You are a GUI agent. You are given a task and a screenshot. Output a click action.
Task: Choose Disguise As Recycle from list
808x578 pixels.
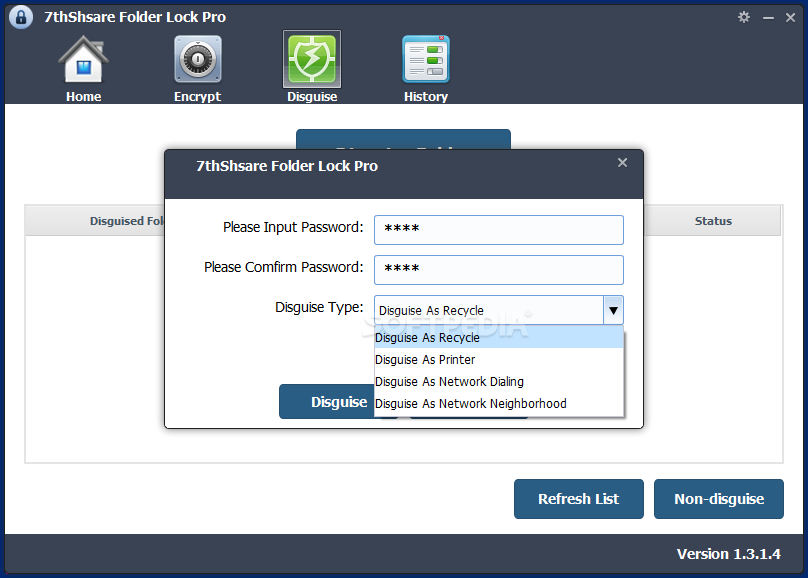[499, 337]
